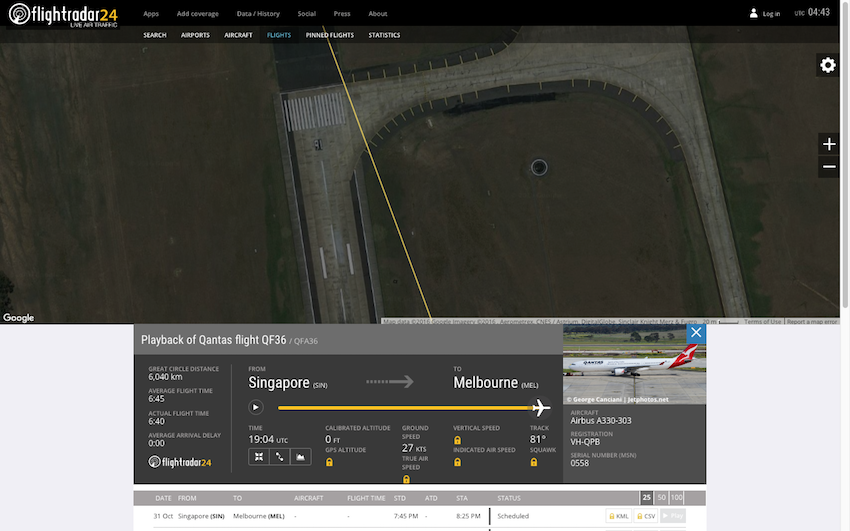
Task: Click the flight route view icon
Action: click(x=279, y=457)
